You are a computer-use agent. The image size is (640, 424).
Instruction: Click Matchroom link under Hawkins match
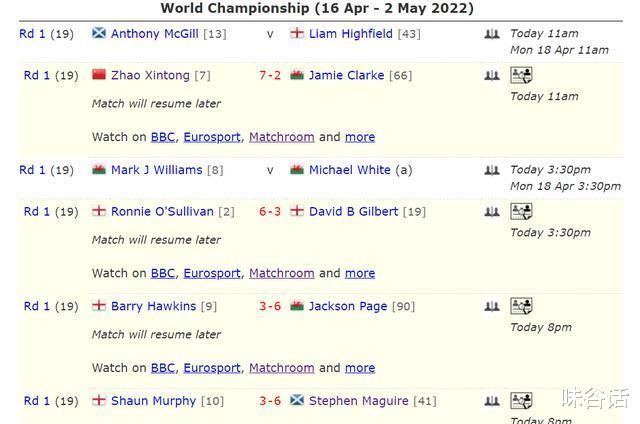tap(282, 368)
